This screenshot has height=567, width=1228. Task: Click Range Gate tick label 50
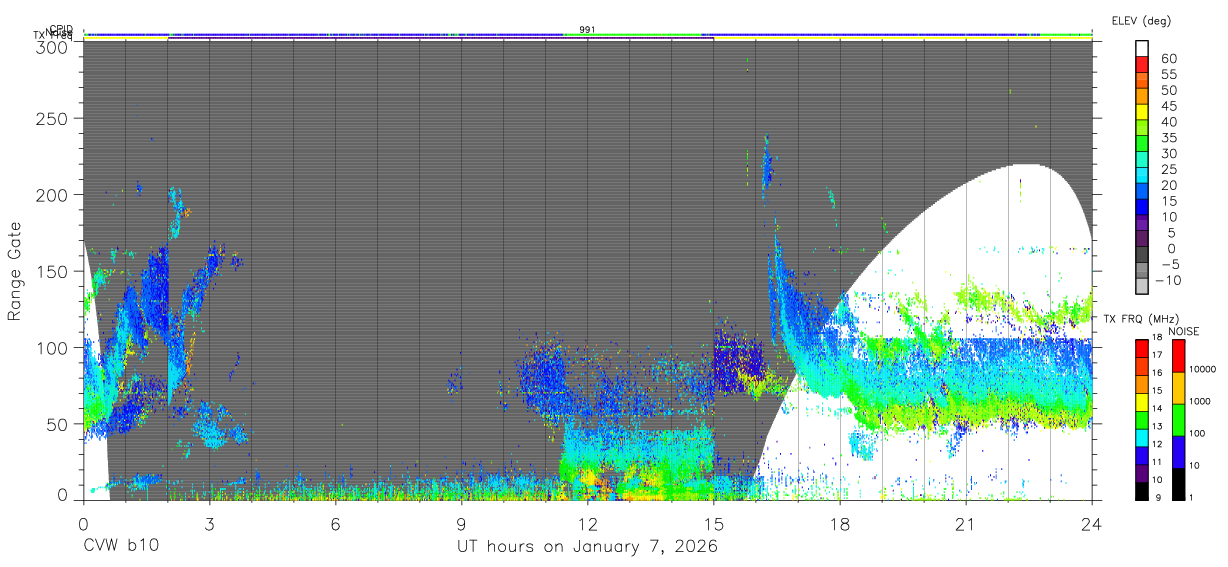(x=59, y=423)
